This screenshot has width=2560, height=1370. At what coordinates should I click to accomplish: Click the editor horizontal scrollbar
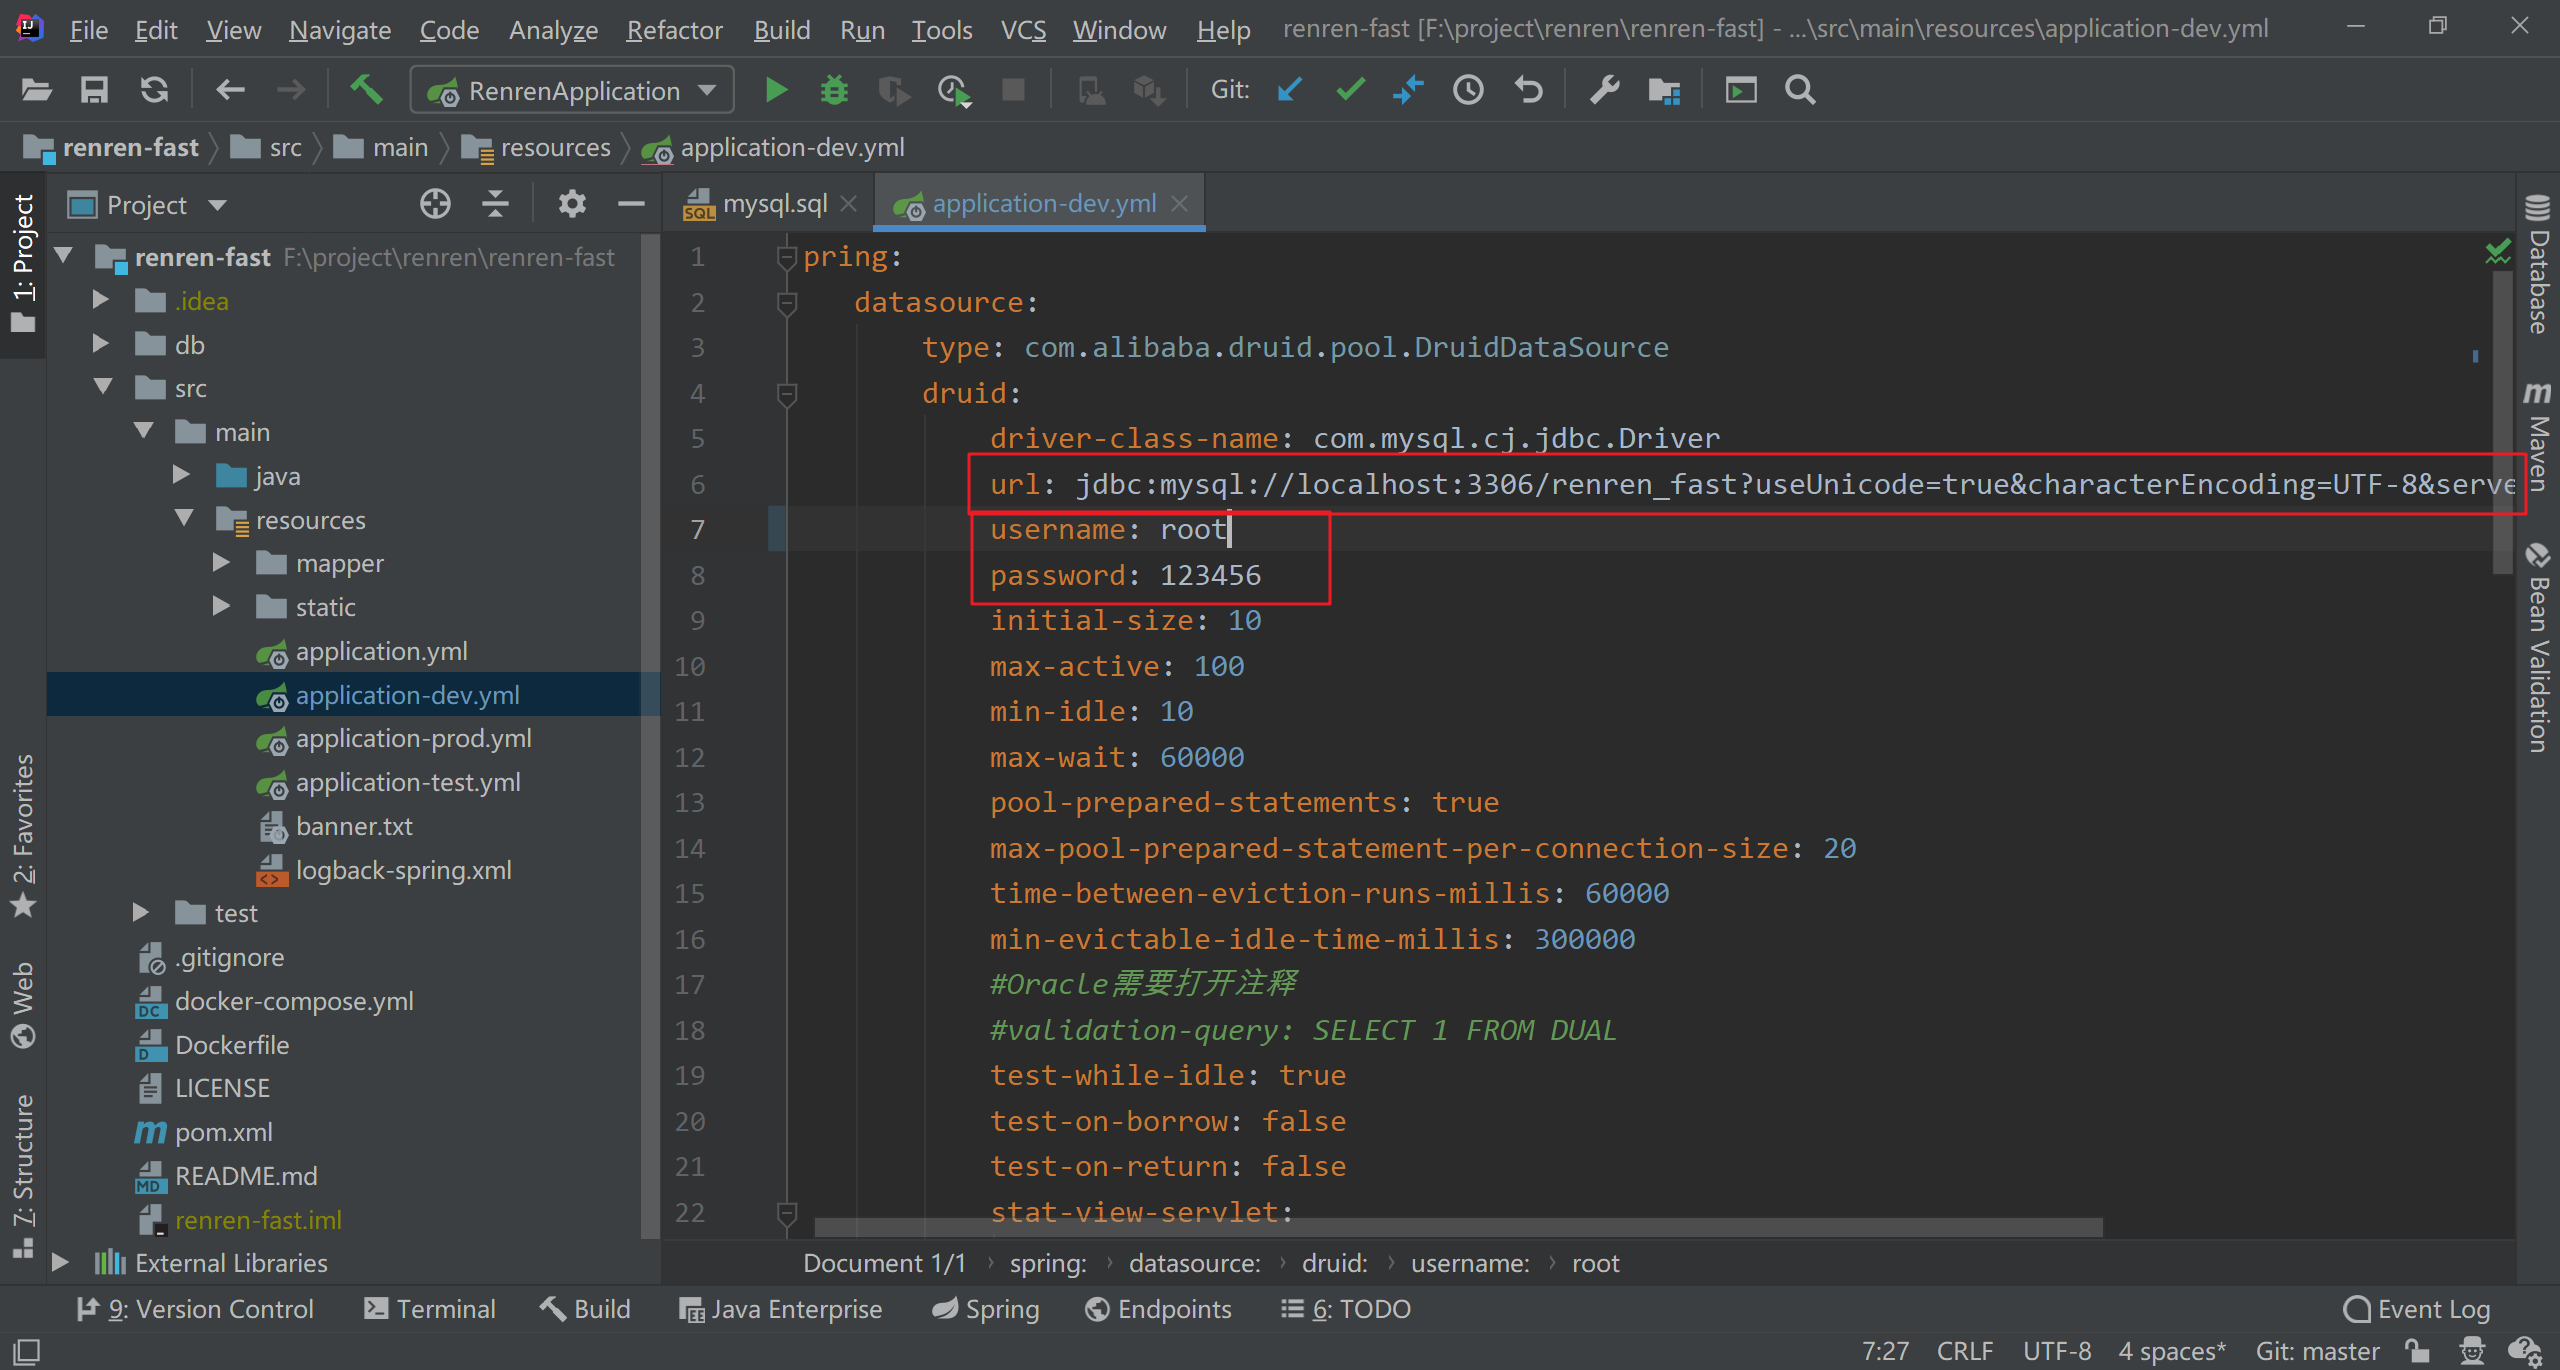(x=1458, y=1227)
